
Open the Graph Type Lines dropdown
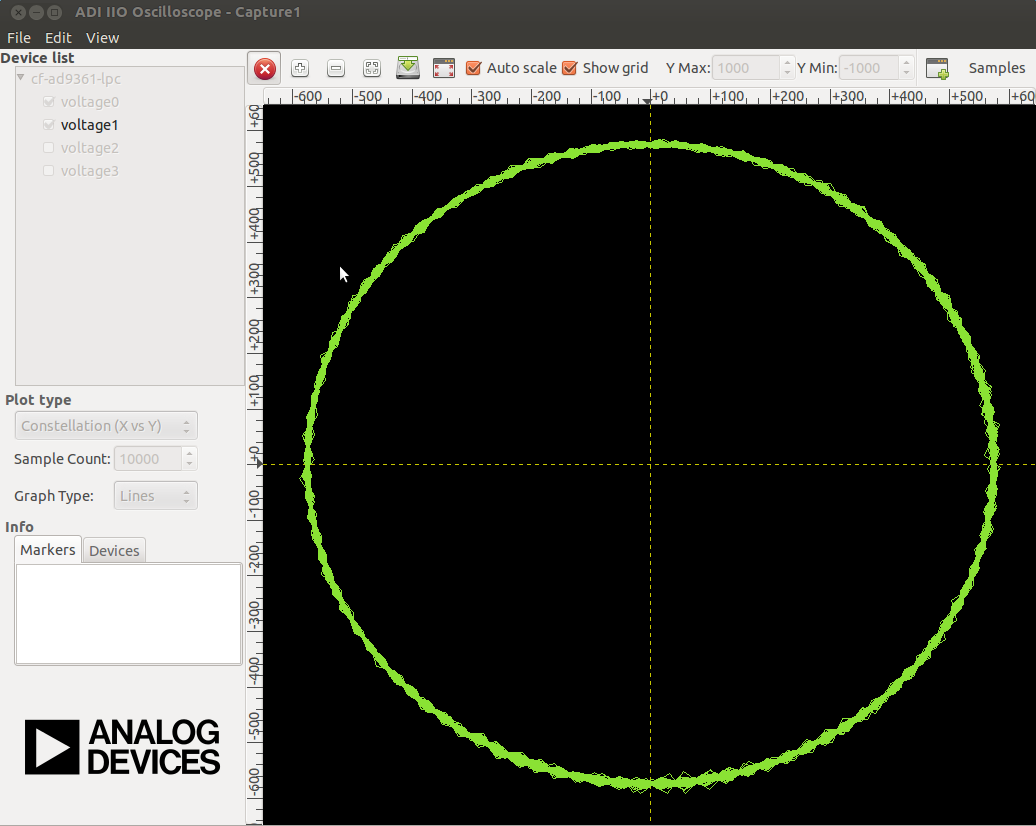(x=155, y=496)
